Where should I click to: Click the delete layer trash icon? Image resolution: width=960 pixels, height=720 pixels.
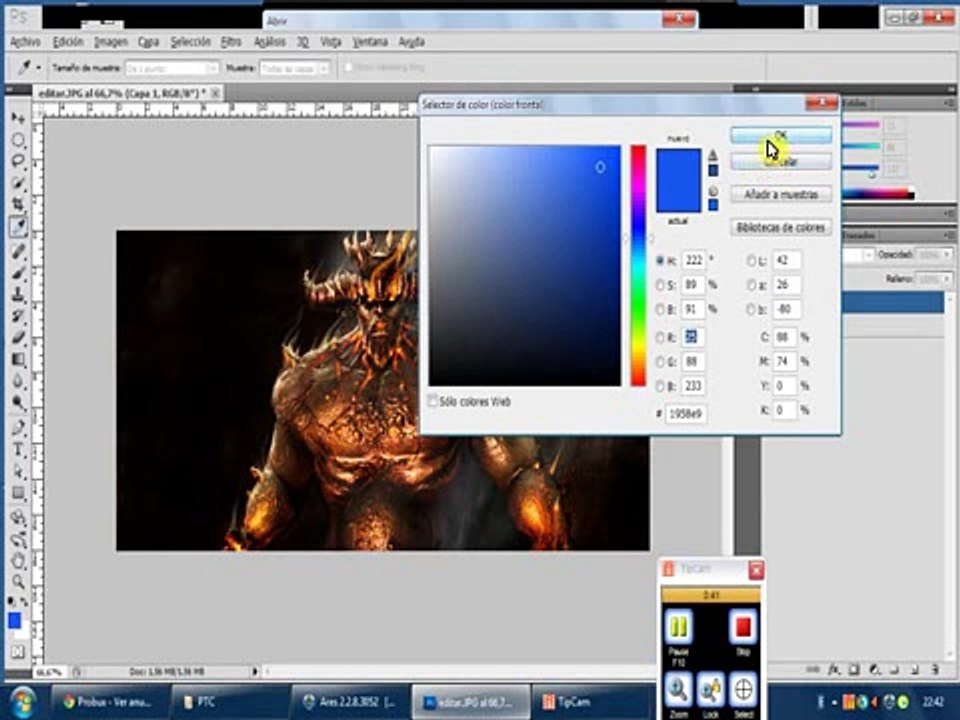coord(935,670)
